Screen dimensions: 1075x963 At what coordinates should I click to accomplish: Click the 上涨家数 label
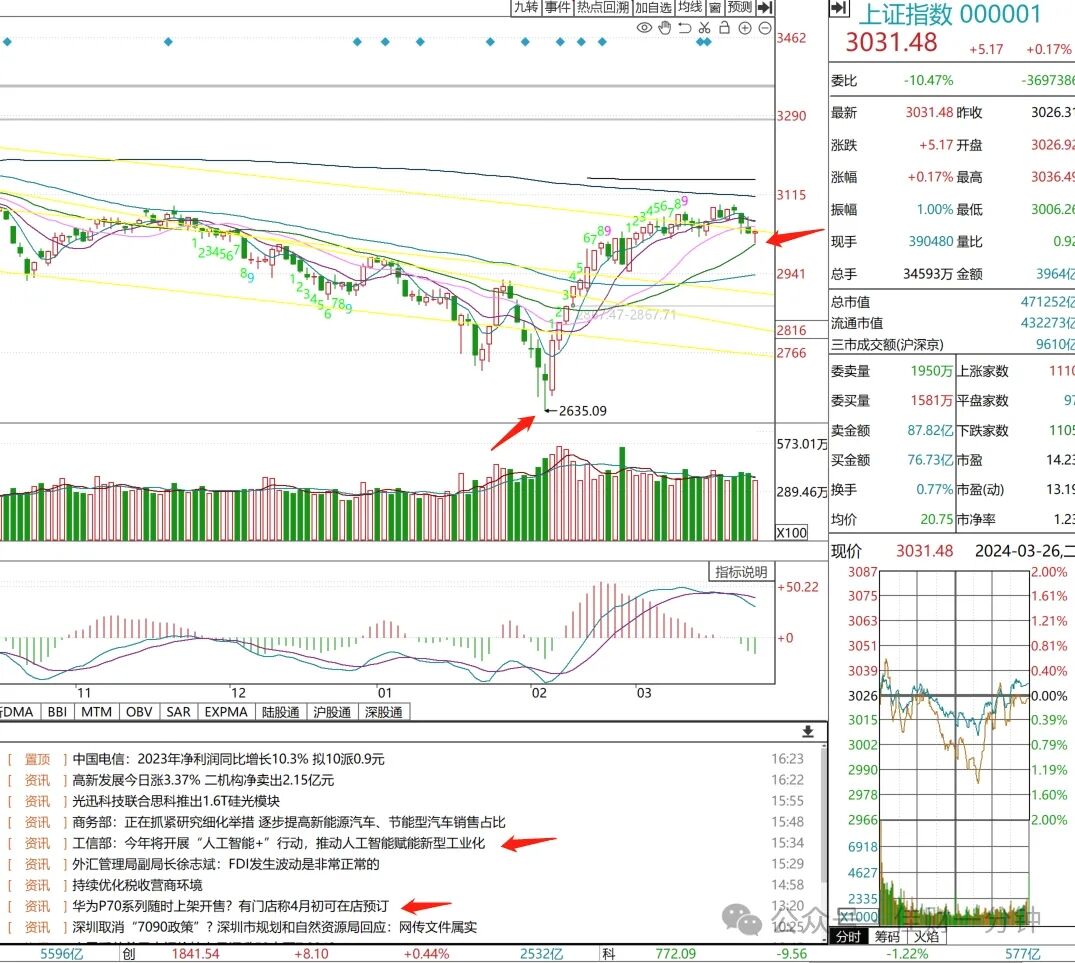click(x=982, y=371)
